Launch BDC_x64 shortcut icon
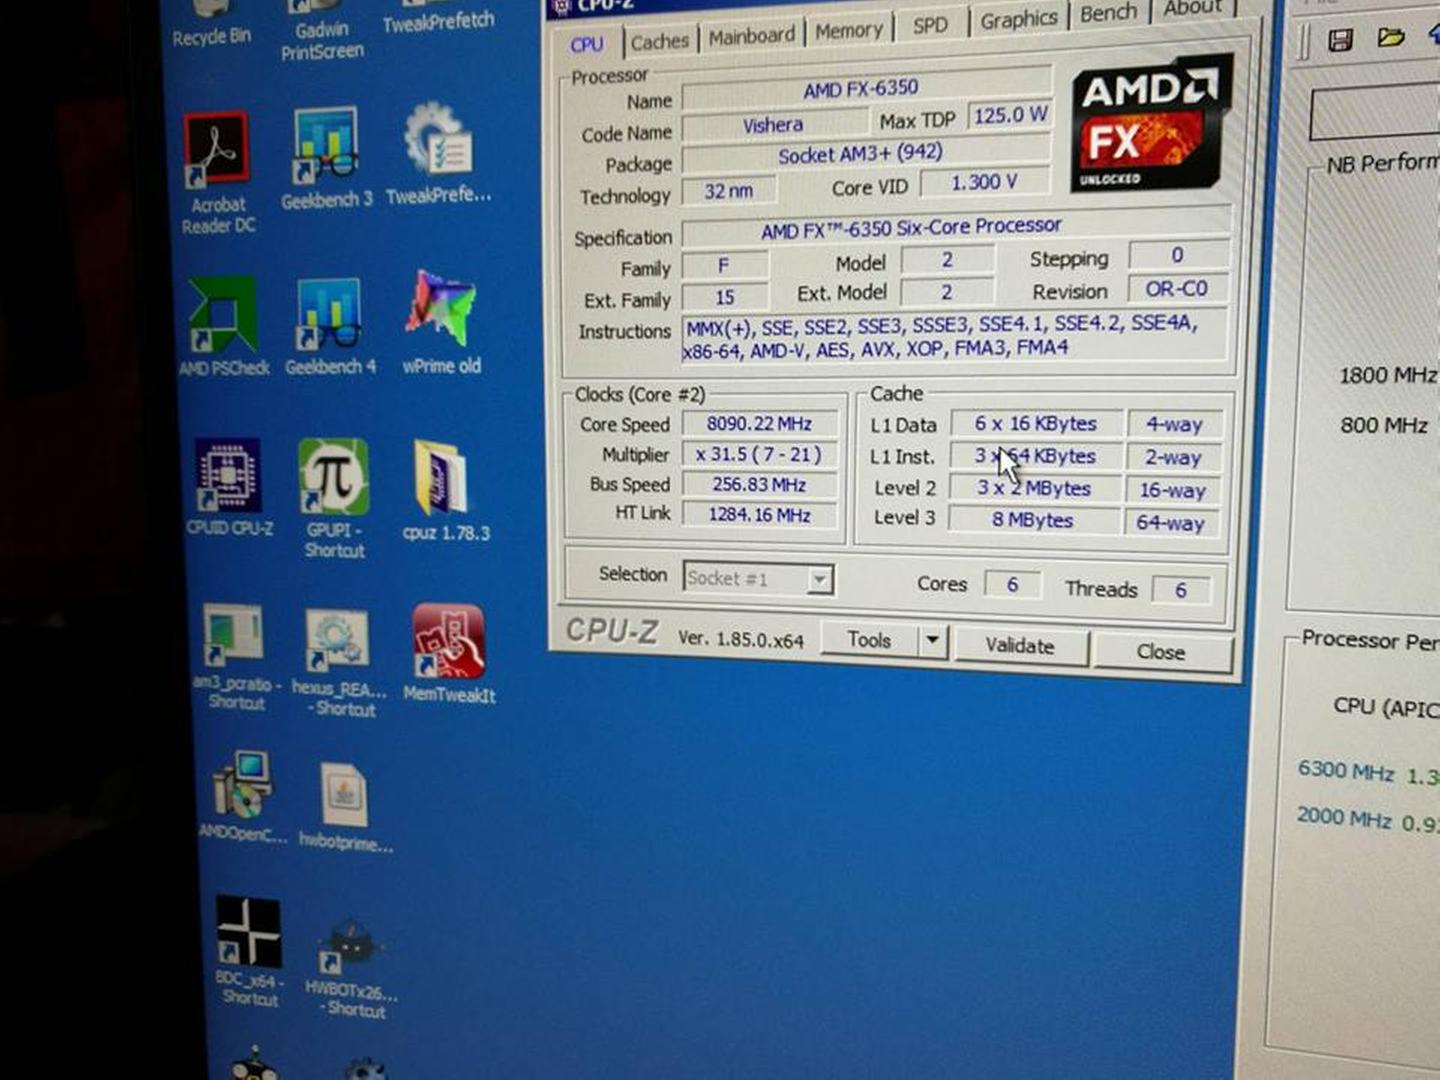 [x=249, y=950]
